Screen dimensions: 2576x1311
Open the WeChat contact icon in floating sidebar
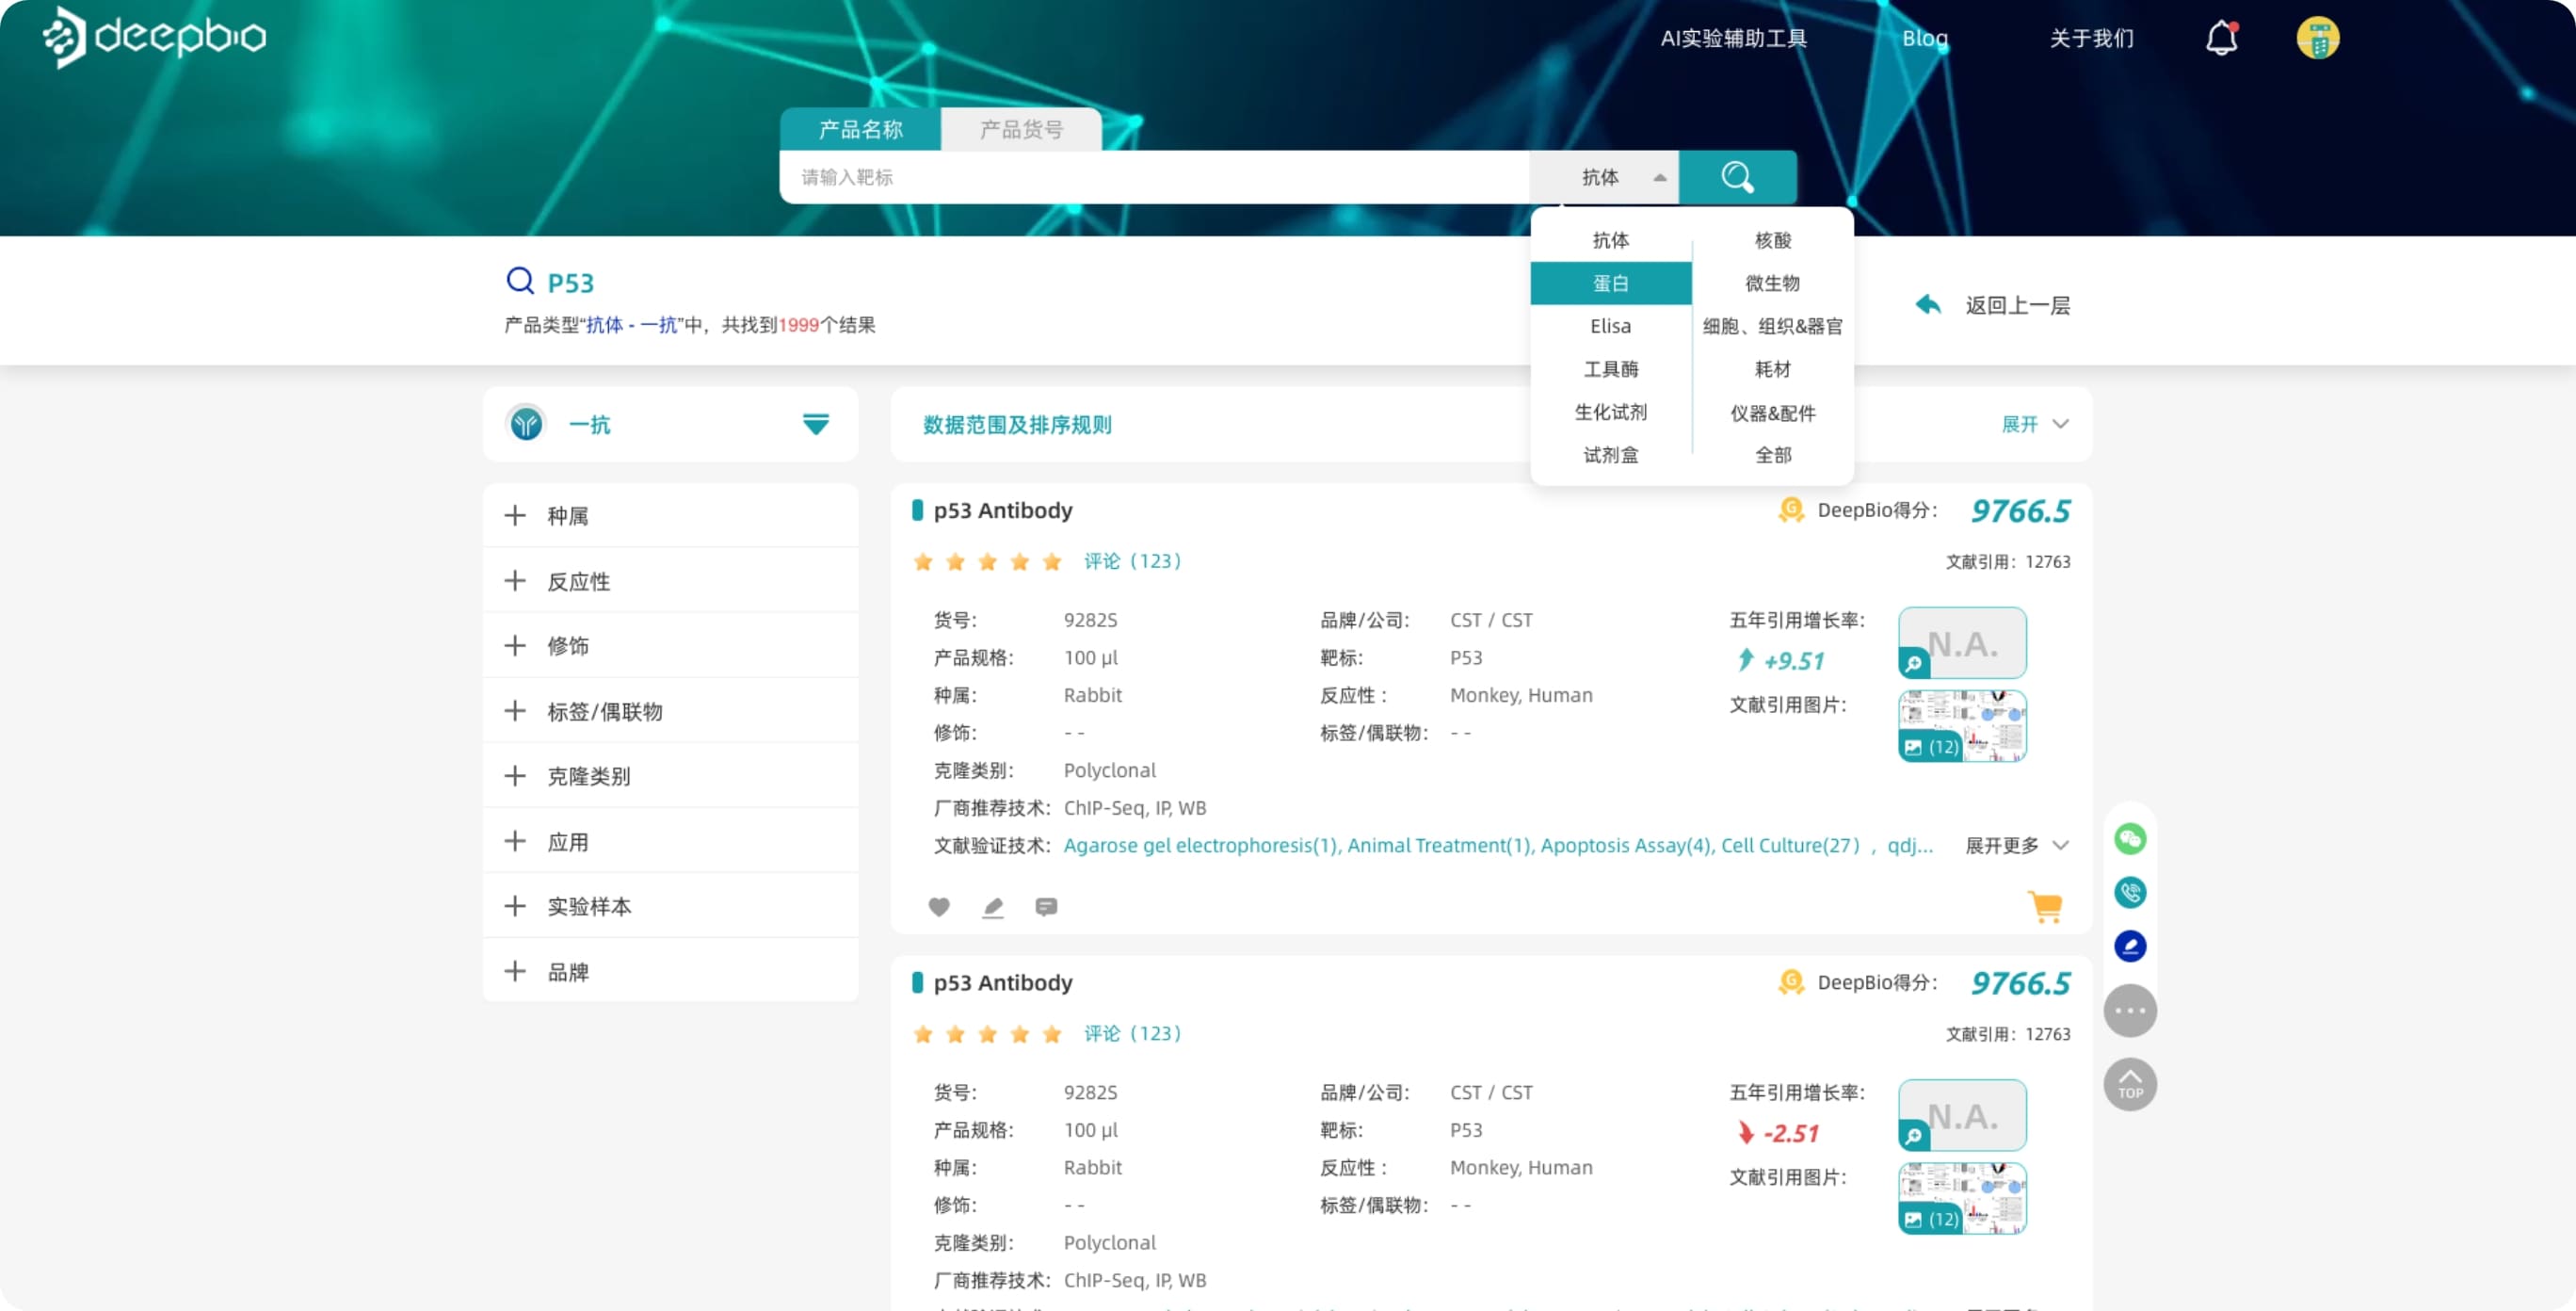pos(2131,839)
